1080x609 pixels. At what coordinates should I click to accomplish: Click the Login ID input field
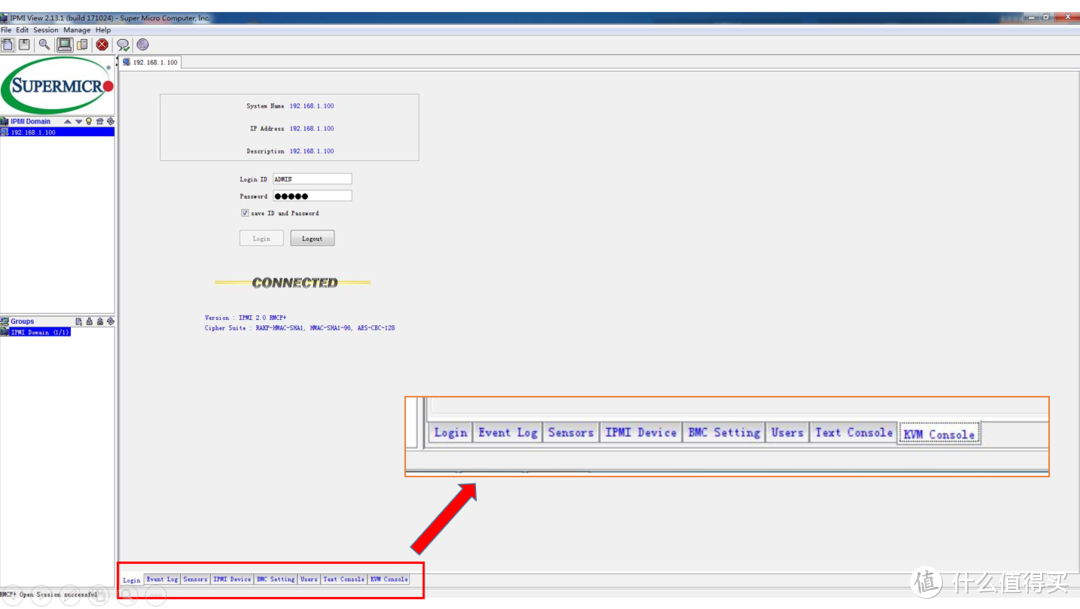click(312, 179)
